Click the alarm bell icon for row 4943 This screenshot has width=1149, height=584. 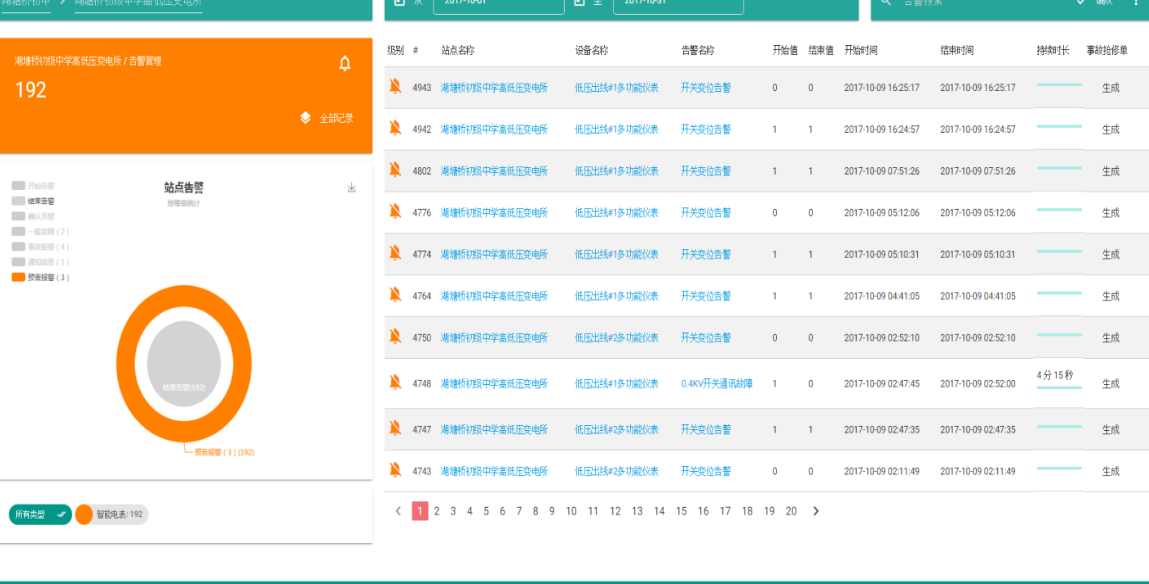point(395,87)
